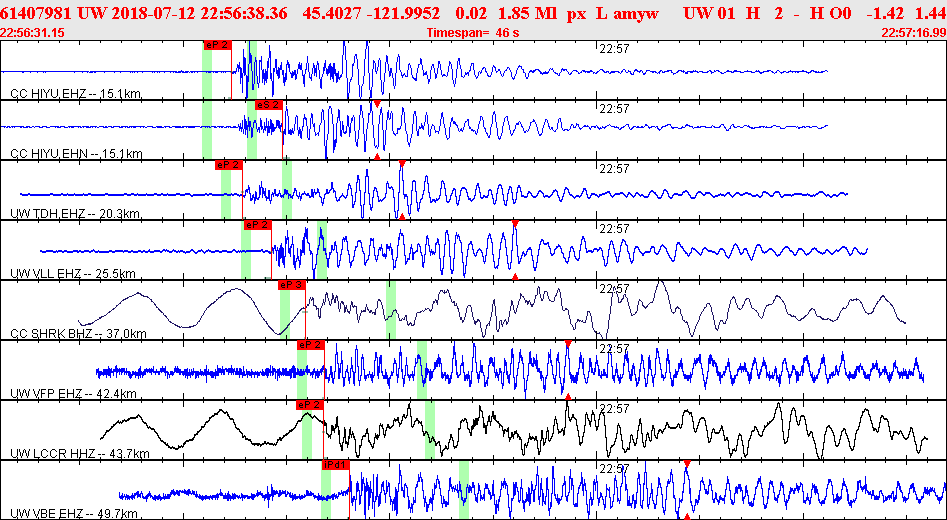Select the 'UW LCCR HHZ -- 43.7km' channel label
This screenshot has height=520, width=947.
tap(80, 454)
